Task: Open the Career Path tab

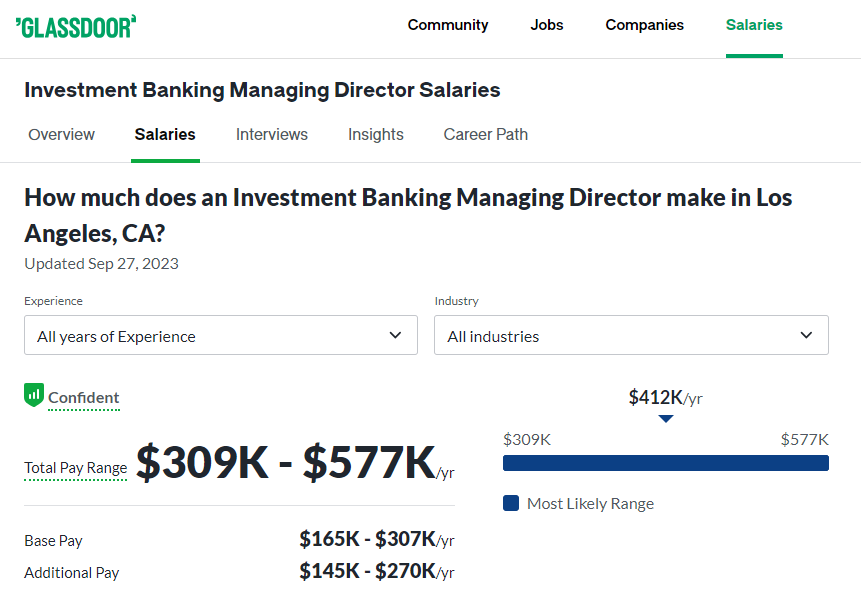Action: tap(485, 134)
